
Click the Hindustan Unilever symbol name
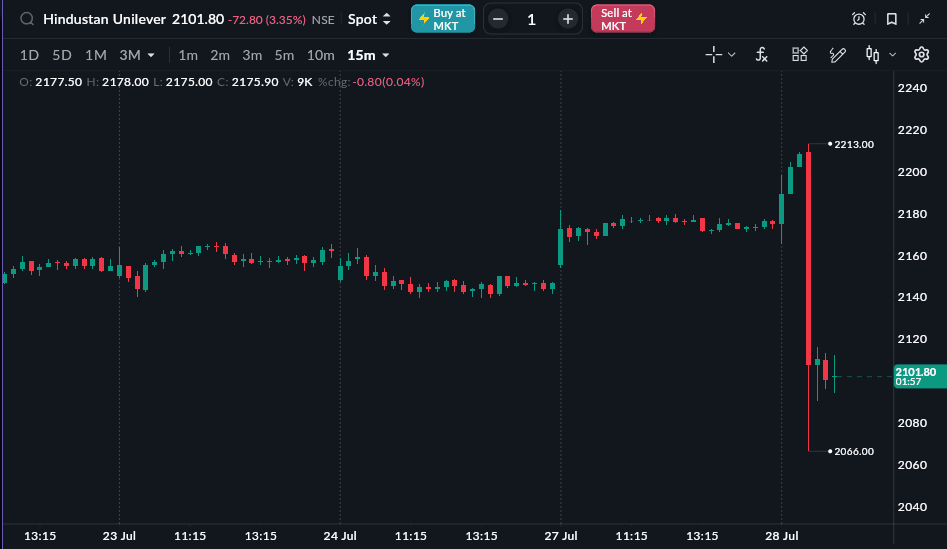pyautogui.click(x=104, y=19)
